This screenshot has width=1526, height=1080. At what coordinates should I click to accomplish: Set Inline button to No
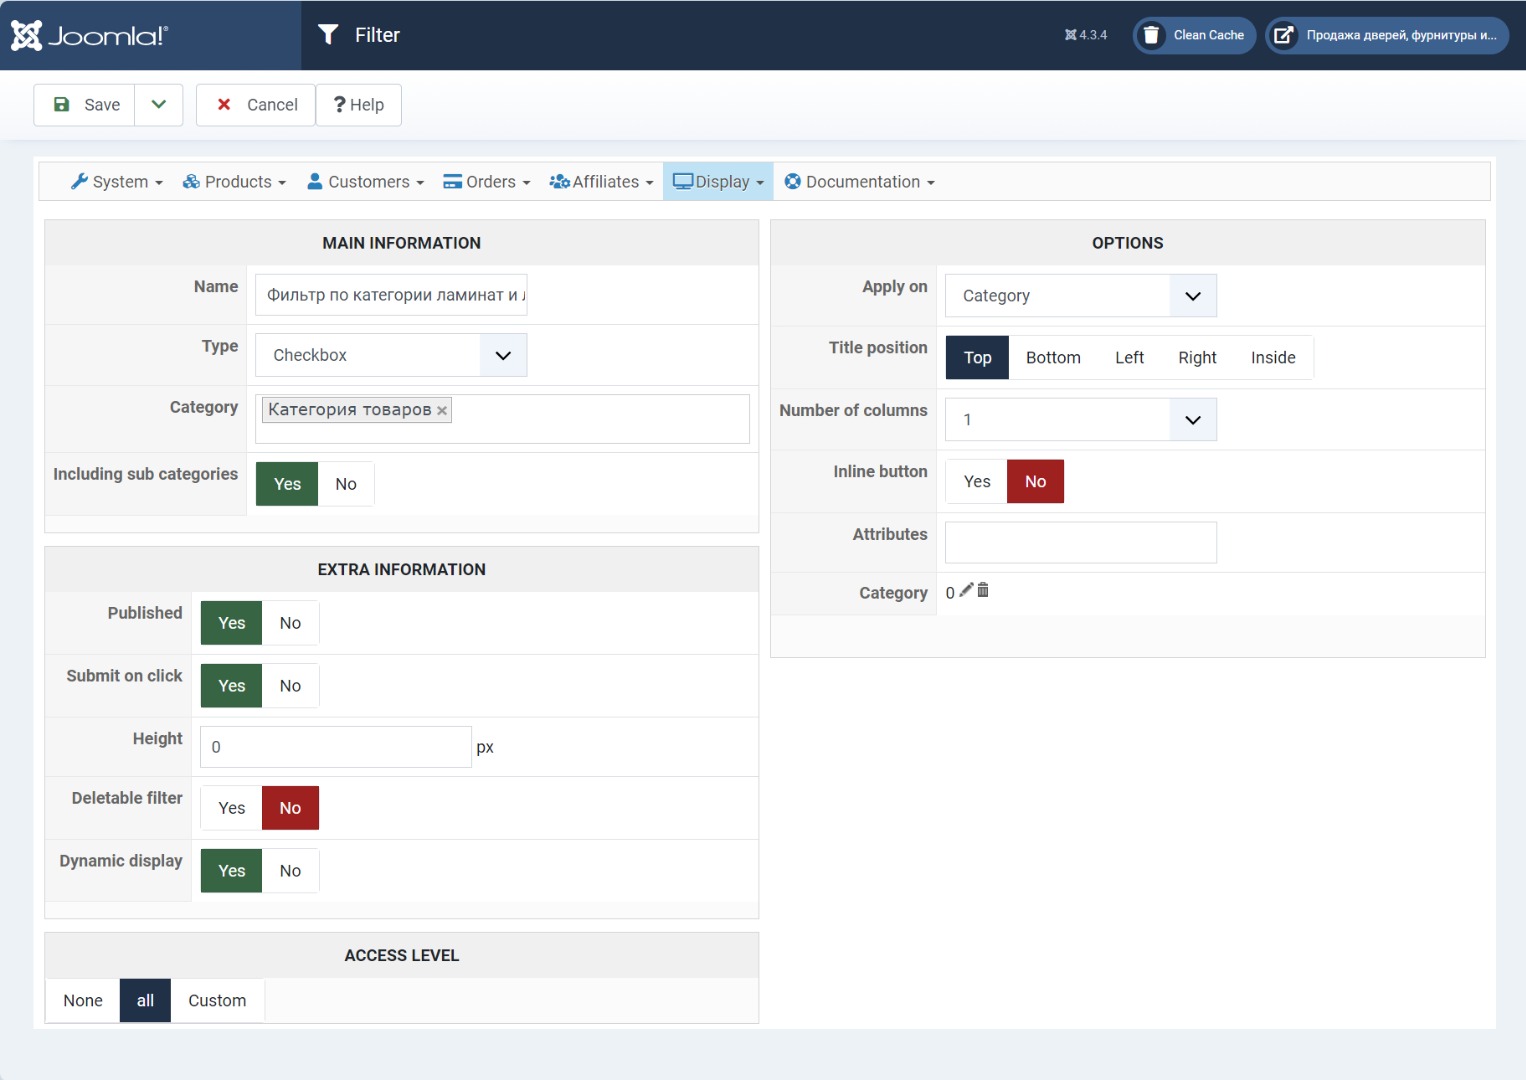point(1035,482)
